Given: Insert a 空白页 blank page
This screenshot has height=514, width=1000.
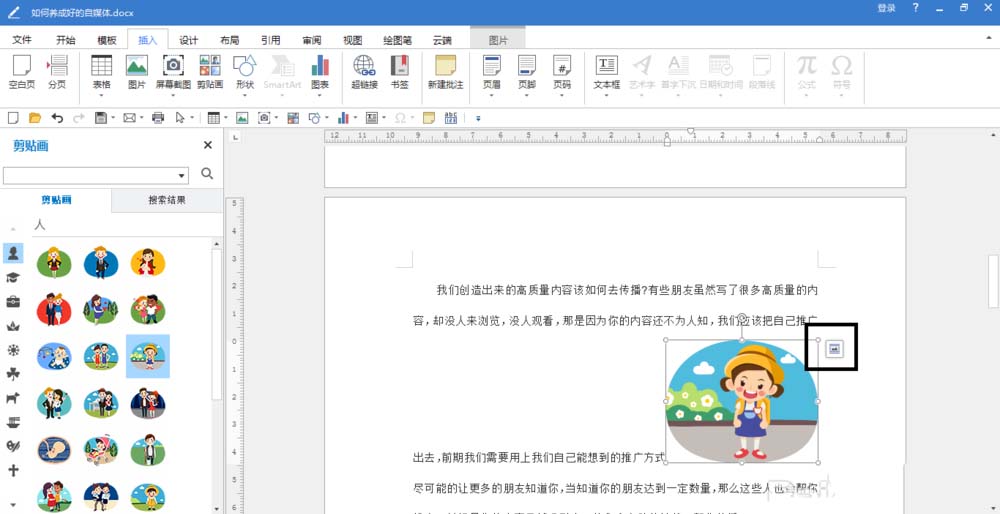Looking at the screenshot, I should coord(22,71).
